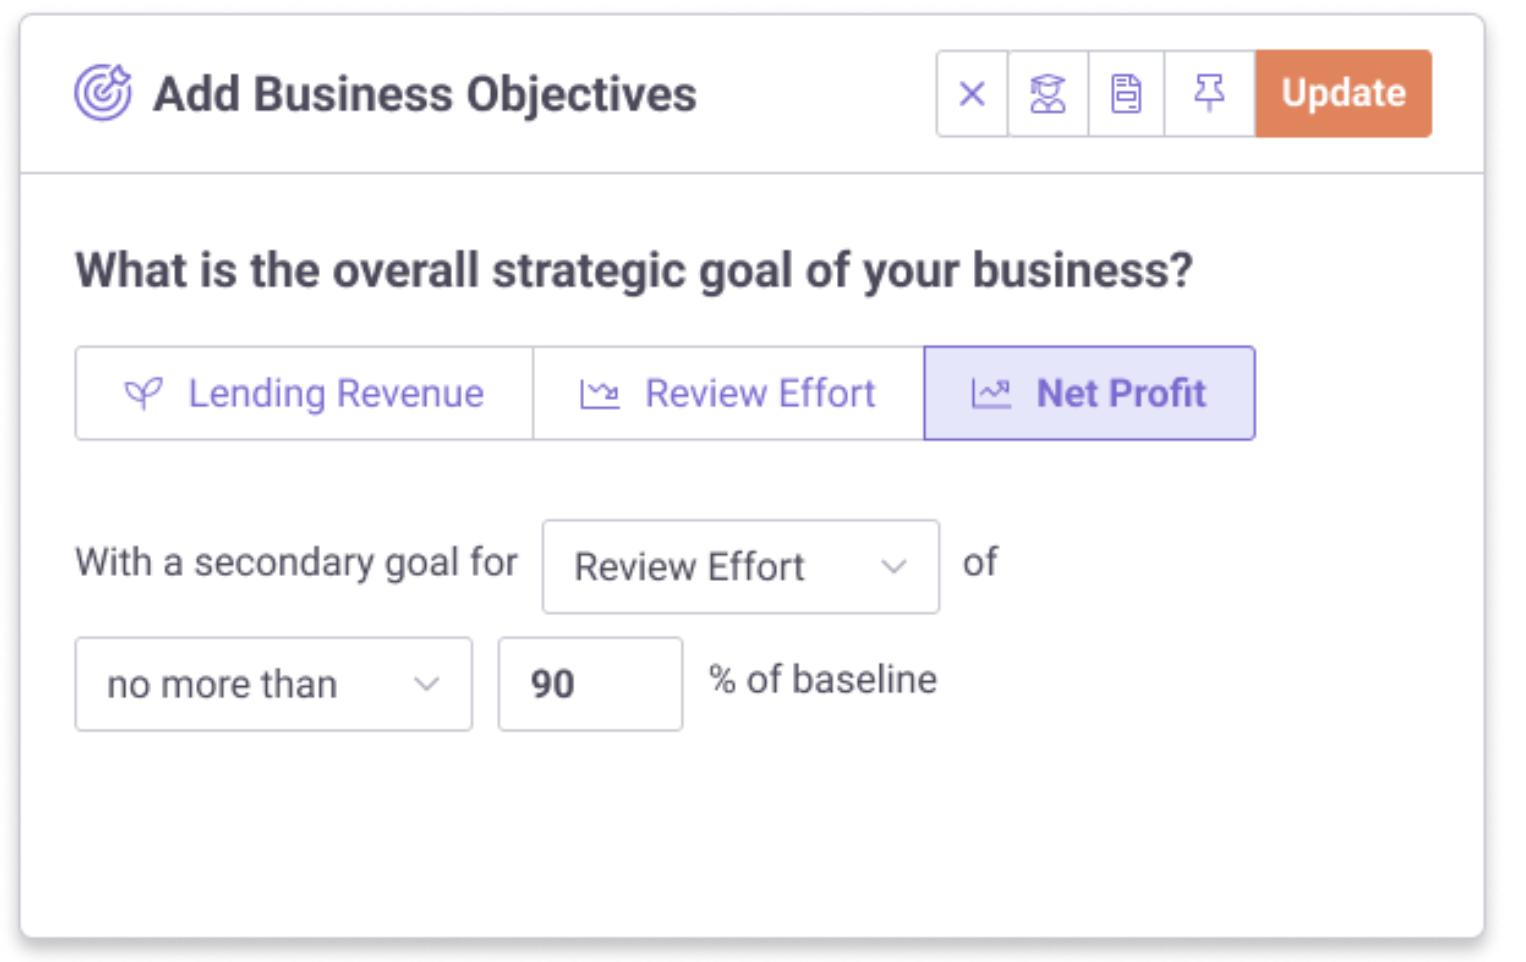Click the sprout icon in Lending Revenue
Screen dimensions: 1526x962
coord(143,394)
